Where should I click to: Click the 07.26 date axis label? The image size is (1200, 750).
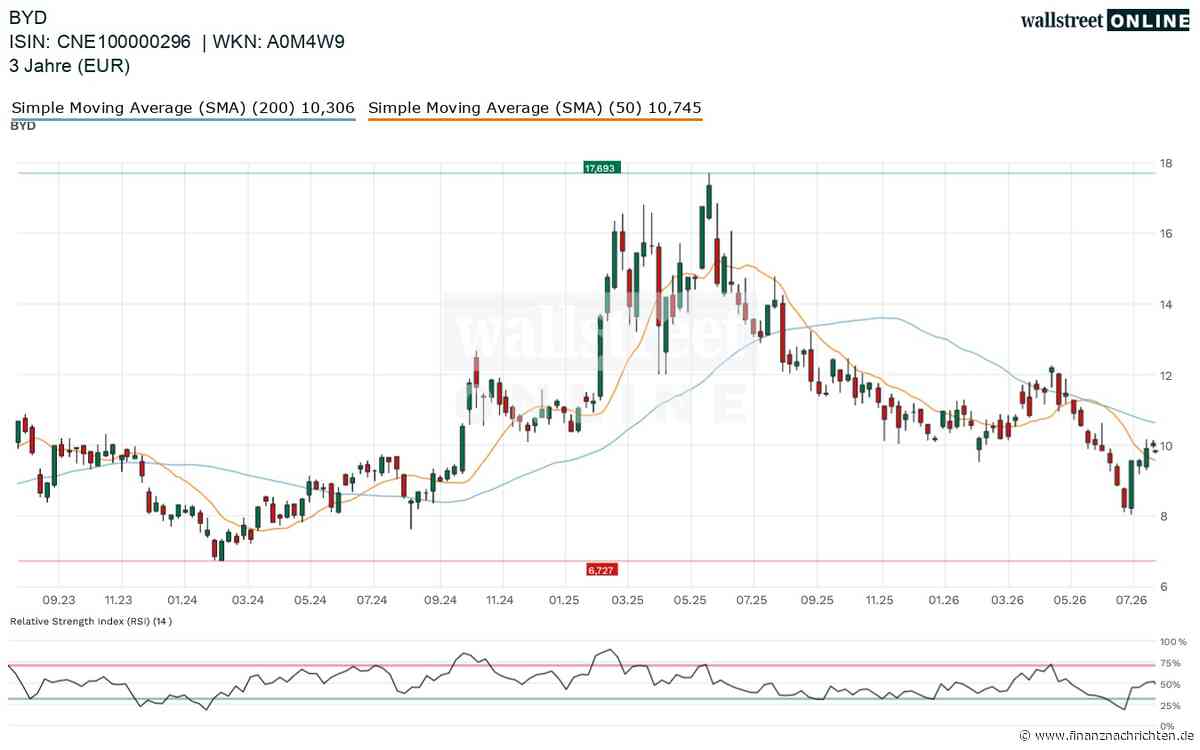coord(1132,600)
